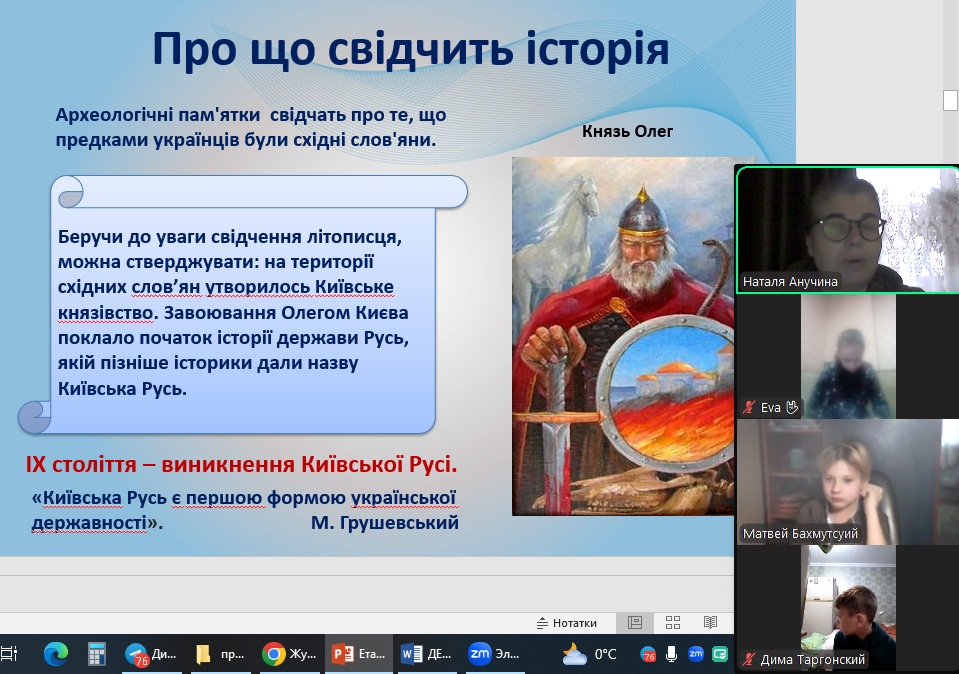The image size is (959, 674).
Task: Switch to the PowerPoint window on taskbar
Action: pos(358,654)
